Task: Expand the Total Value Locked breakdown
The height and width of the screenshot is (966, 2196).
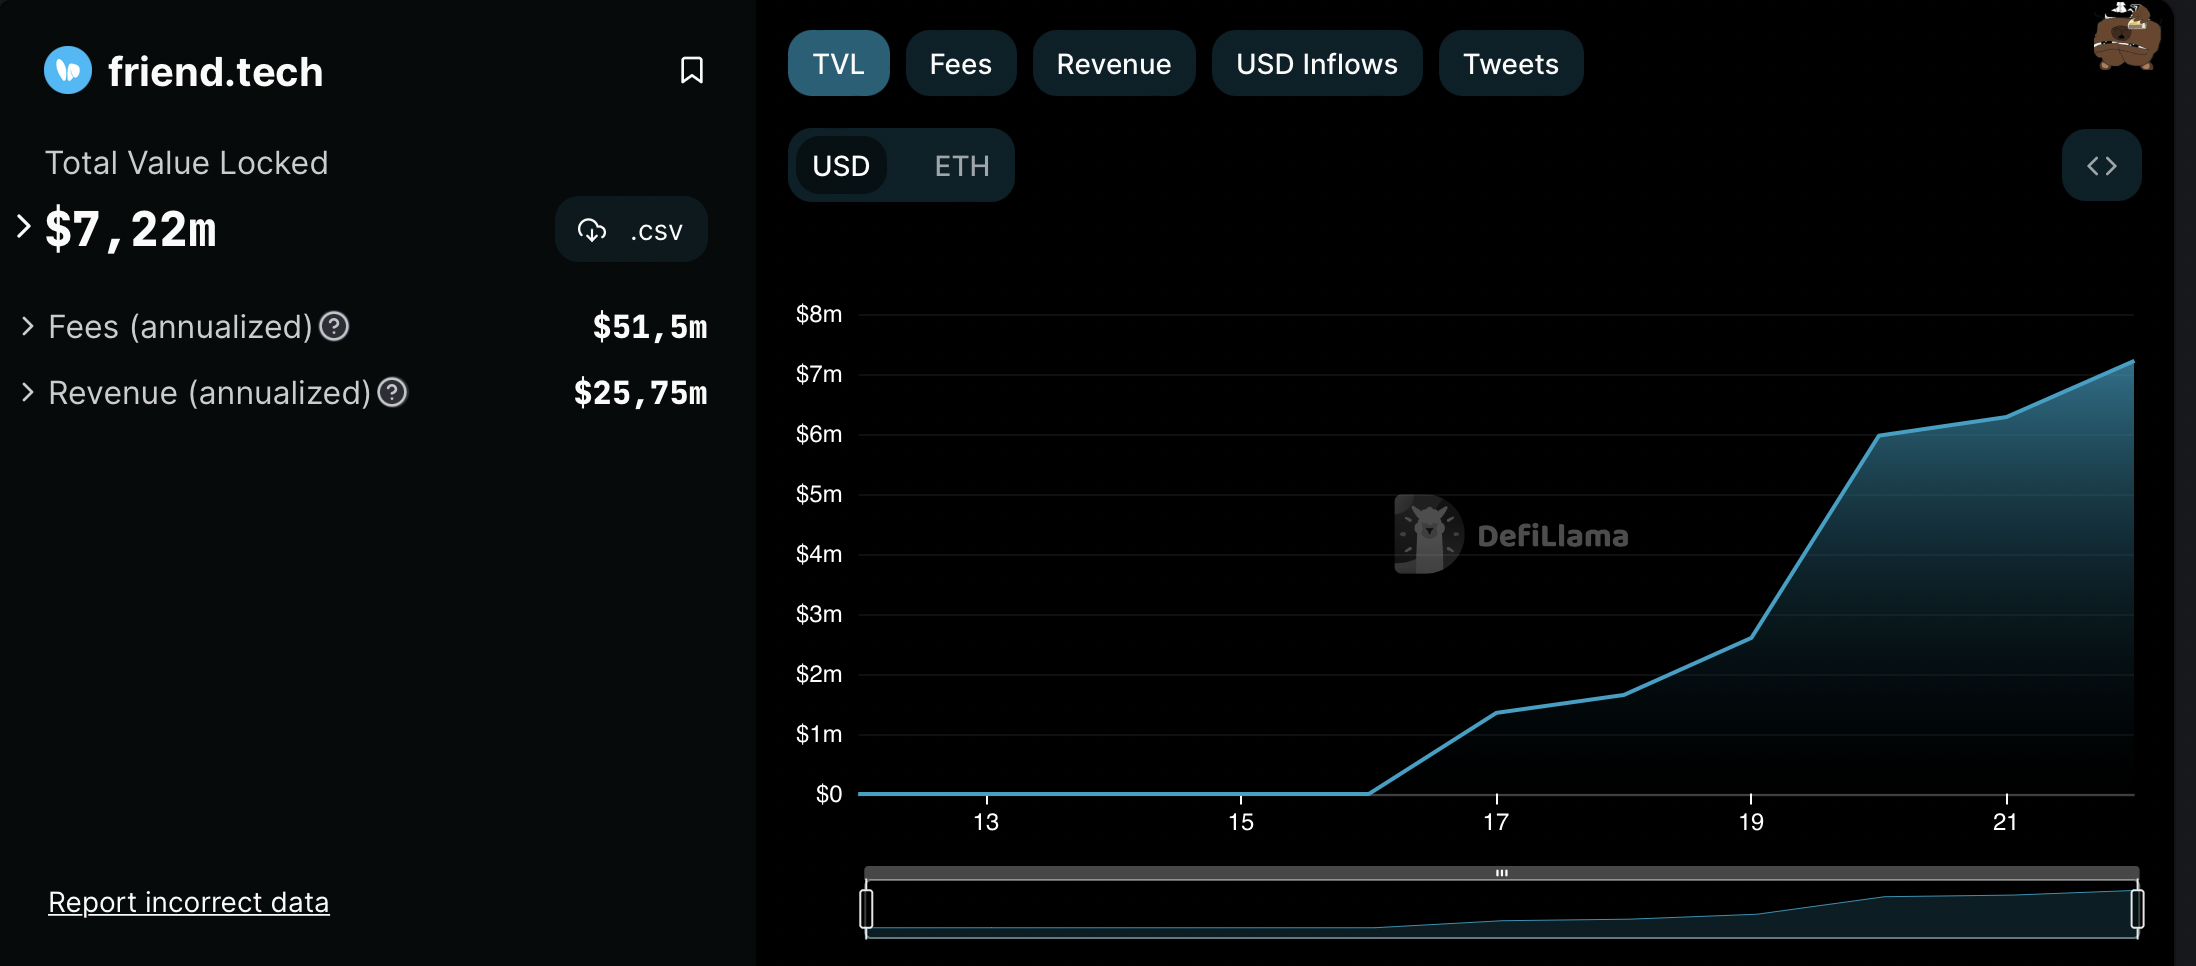Action: pyautogui.click(x=24, y=226)
